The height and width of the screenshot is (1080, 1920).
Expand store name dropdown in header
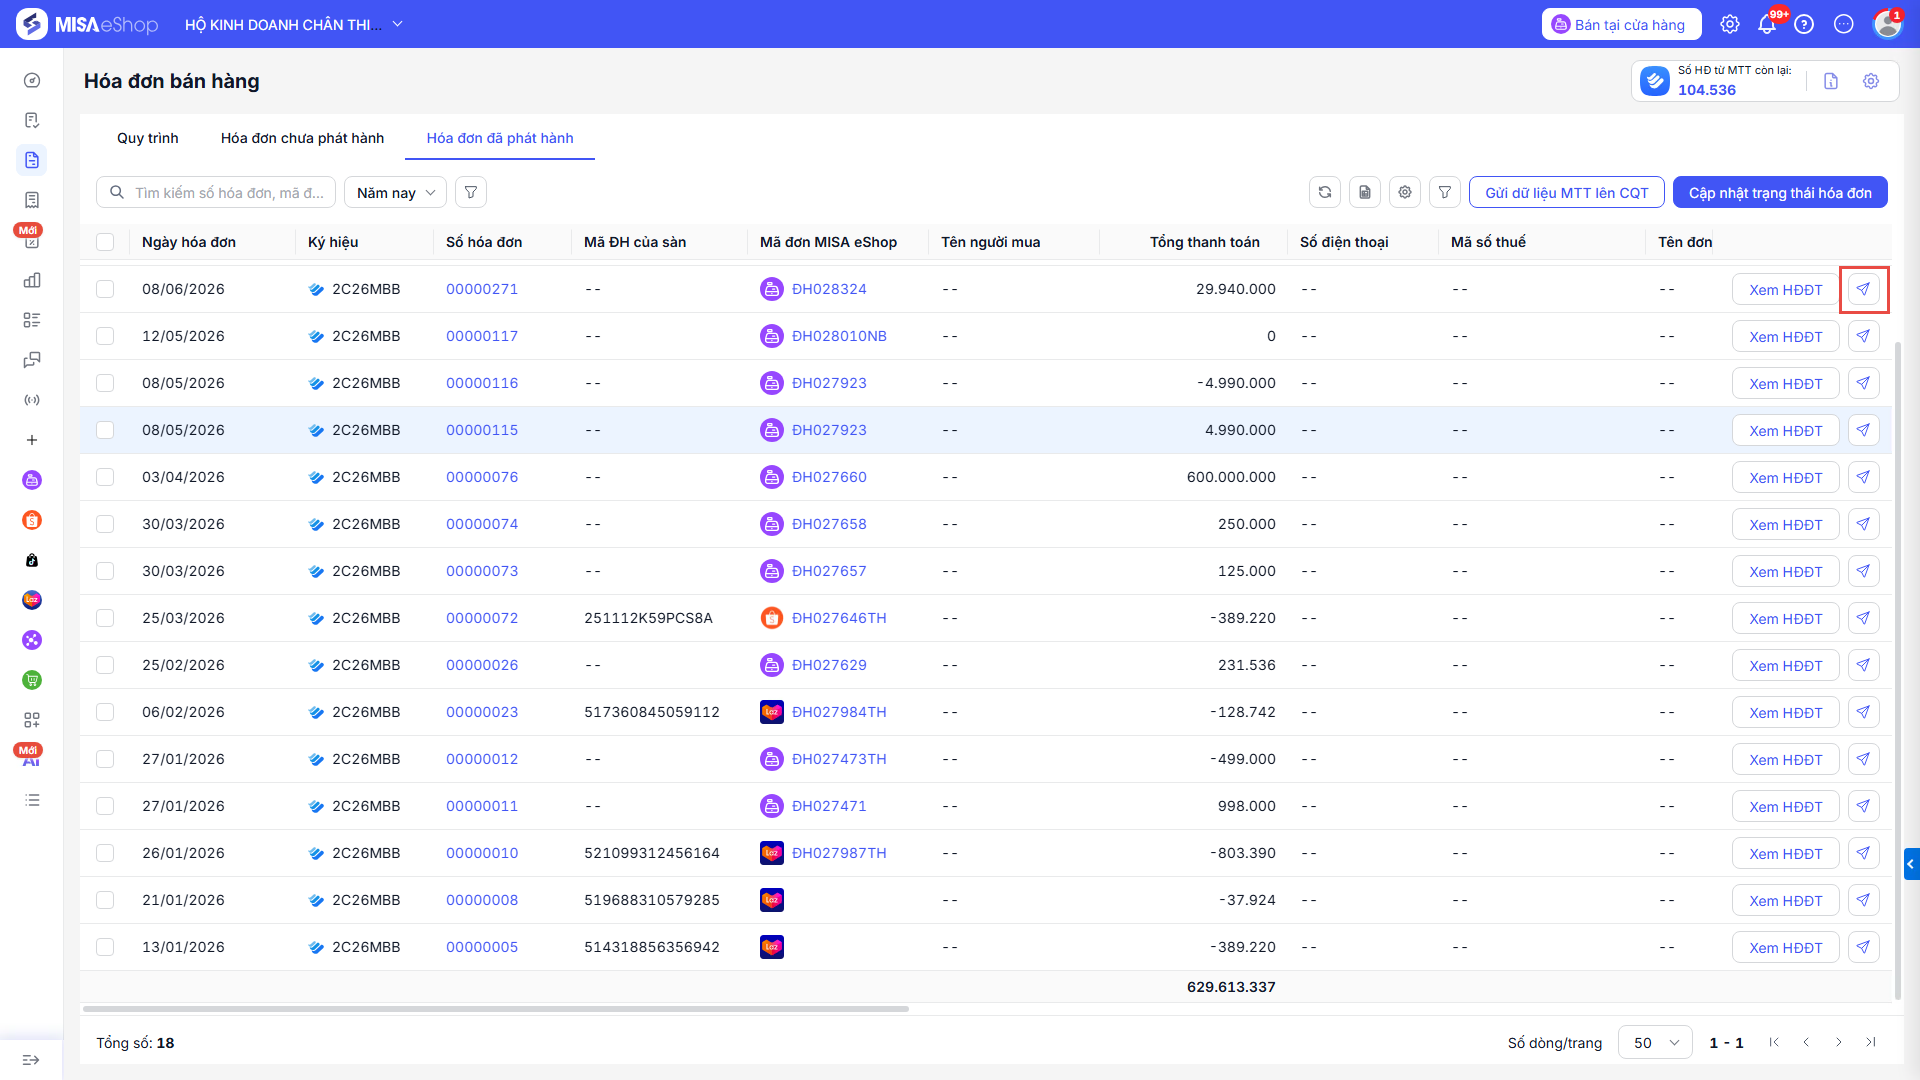coord(397,24)
